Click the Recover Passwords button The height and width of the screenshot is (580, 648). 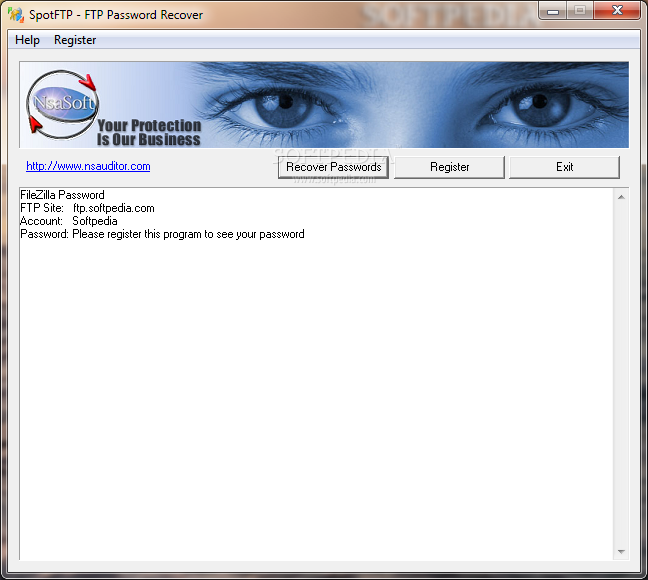pos(334,167)
